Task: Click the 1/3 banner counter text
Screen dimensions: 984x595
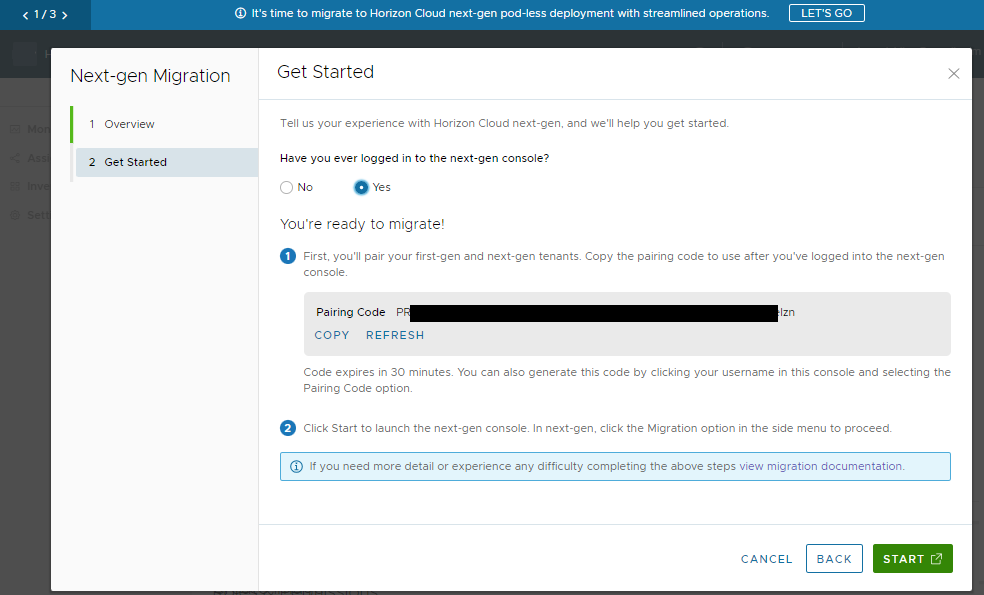Action: (45, 14)
